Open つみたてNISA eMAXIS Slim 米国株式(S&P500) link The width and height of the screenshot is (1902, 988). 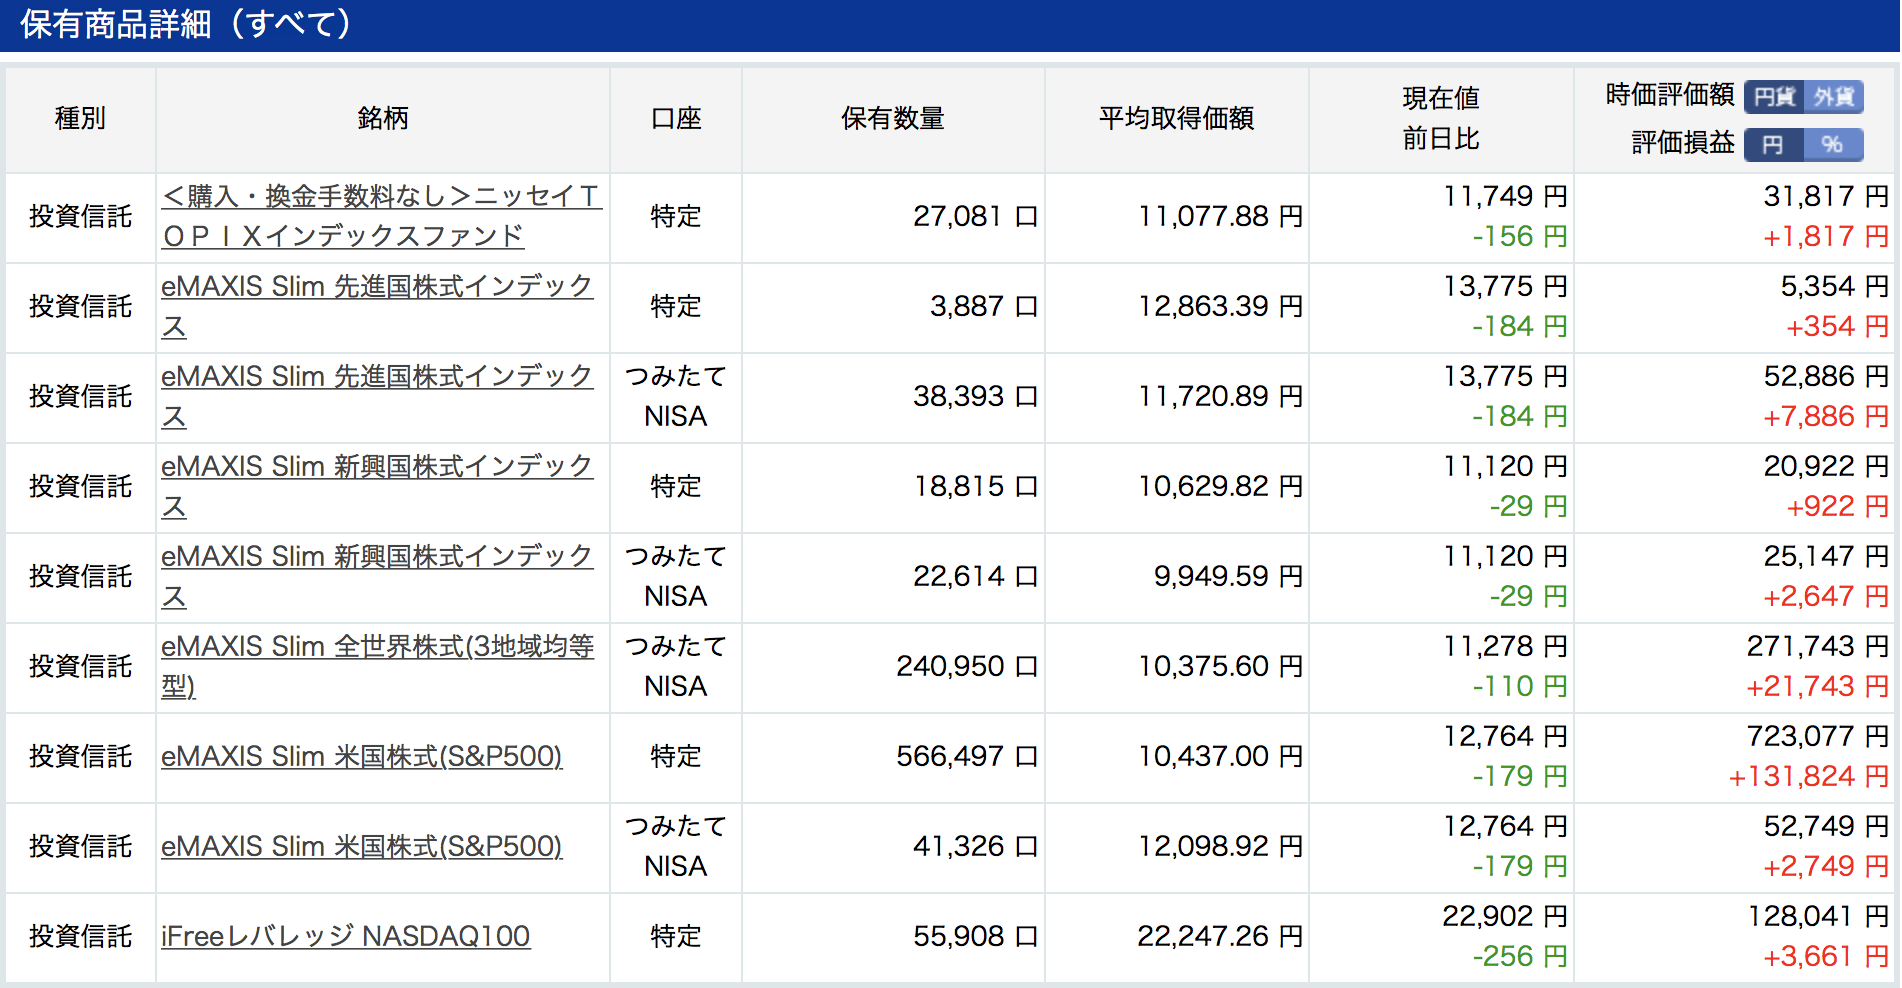362,846
